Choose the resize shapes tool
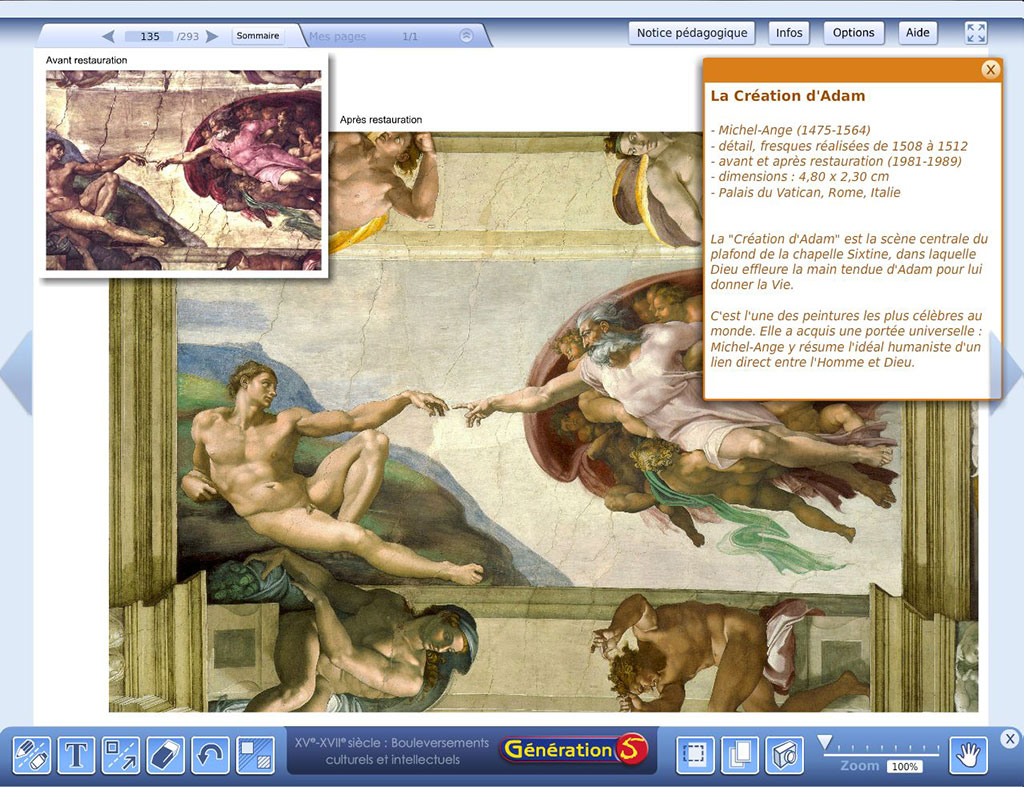 point(121,755)
